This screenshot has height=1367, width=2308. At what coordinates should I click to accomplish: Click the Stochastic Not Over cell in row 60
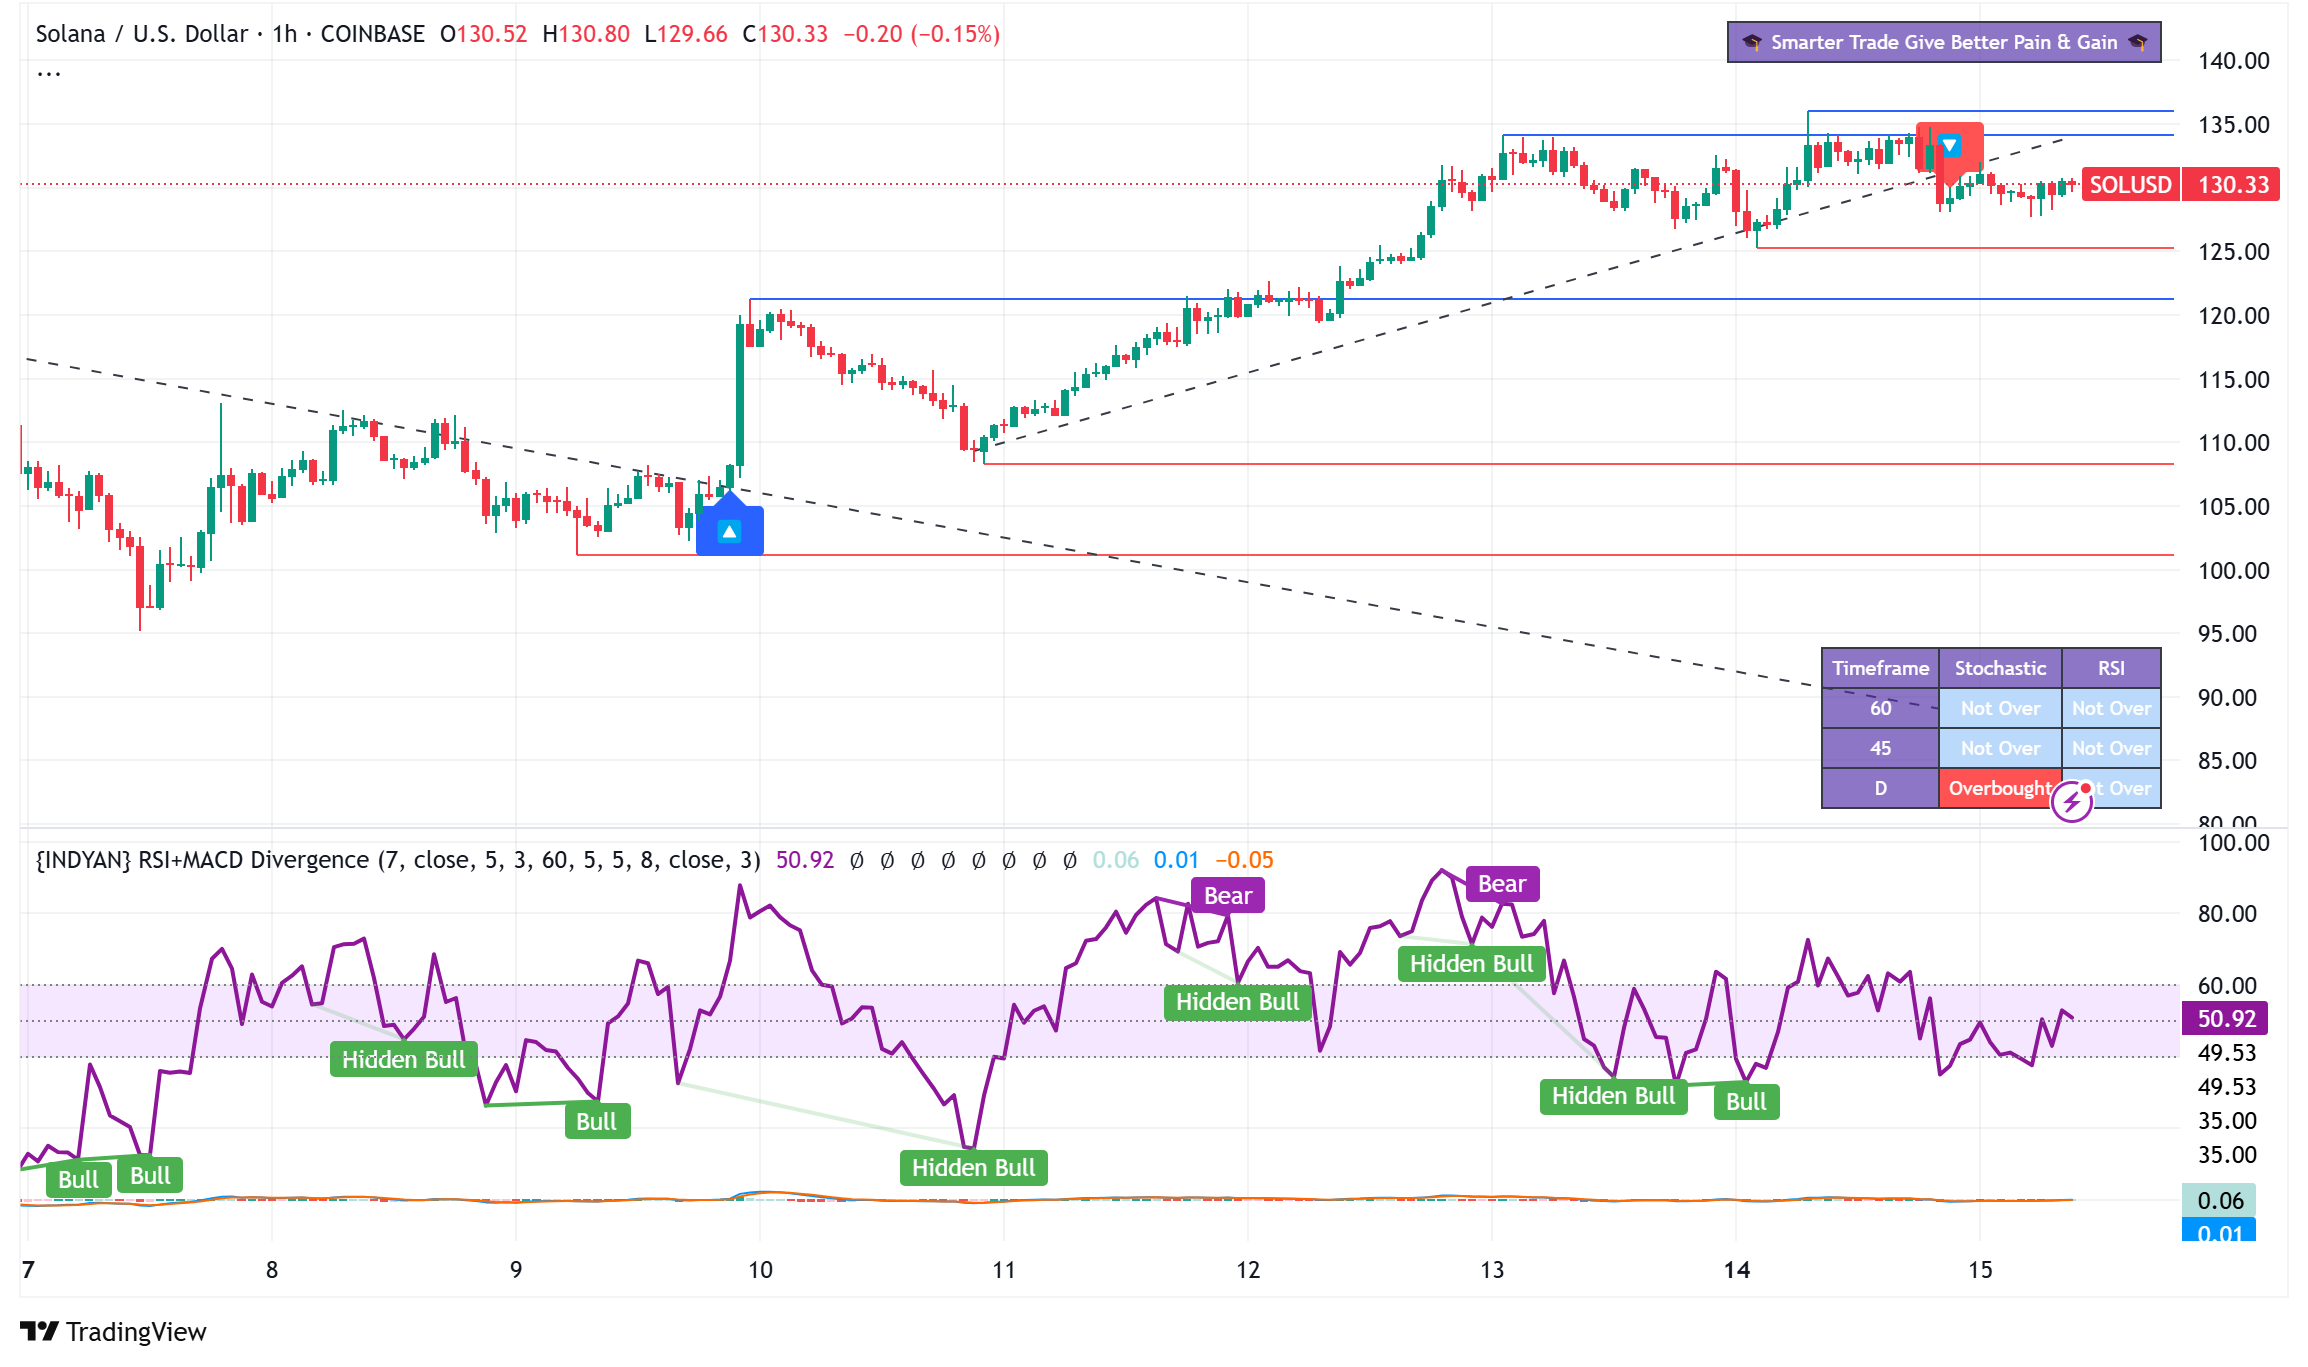coord(2000,708)
